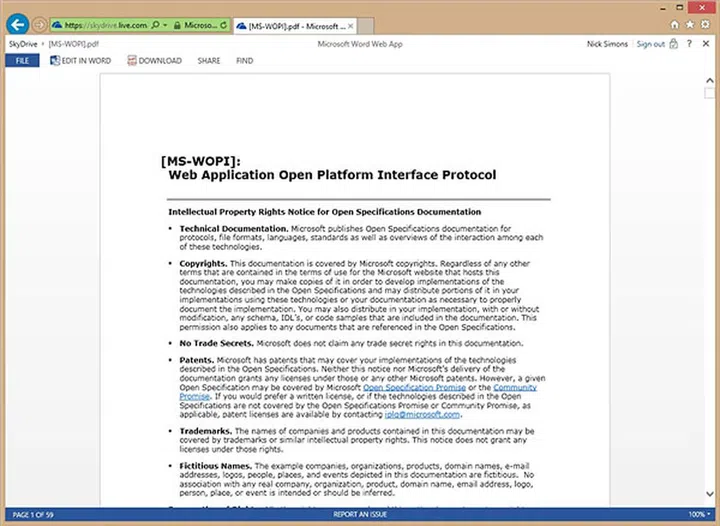Screen dimensions: 720x526
Task: Click SHARE in the toolbar
Action: (x=209, y=61)
